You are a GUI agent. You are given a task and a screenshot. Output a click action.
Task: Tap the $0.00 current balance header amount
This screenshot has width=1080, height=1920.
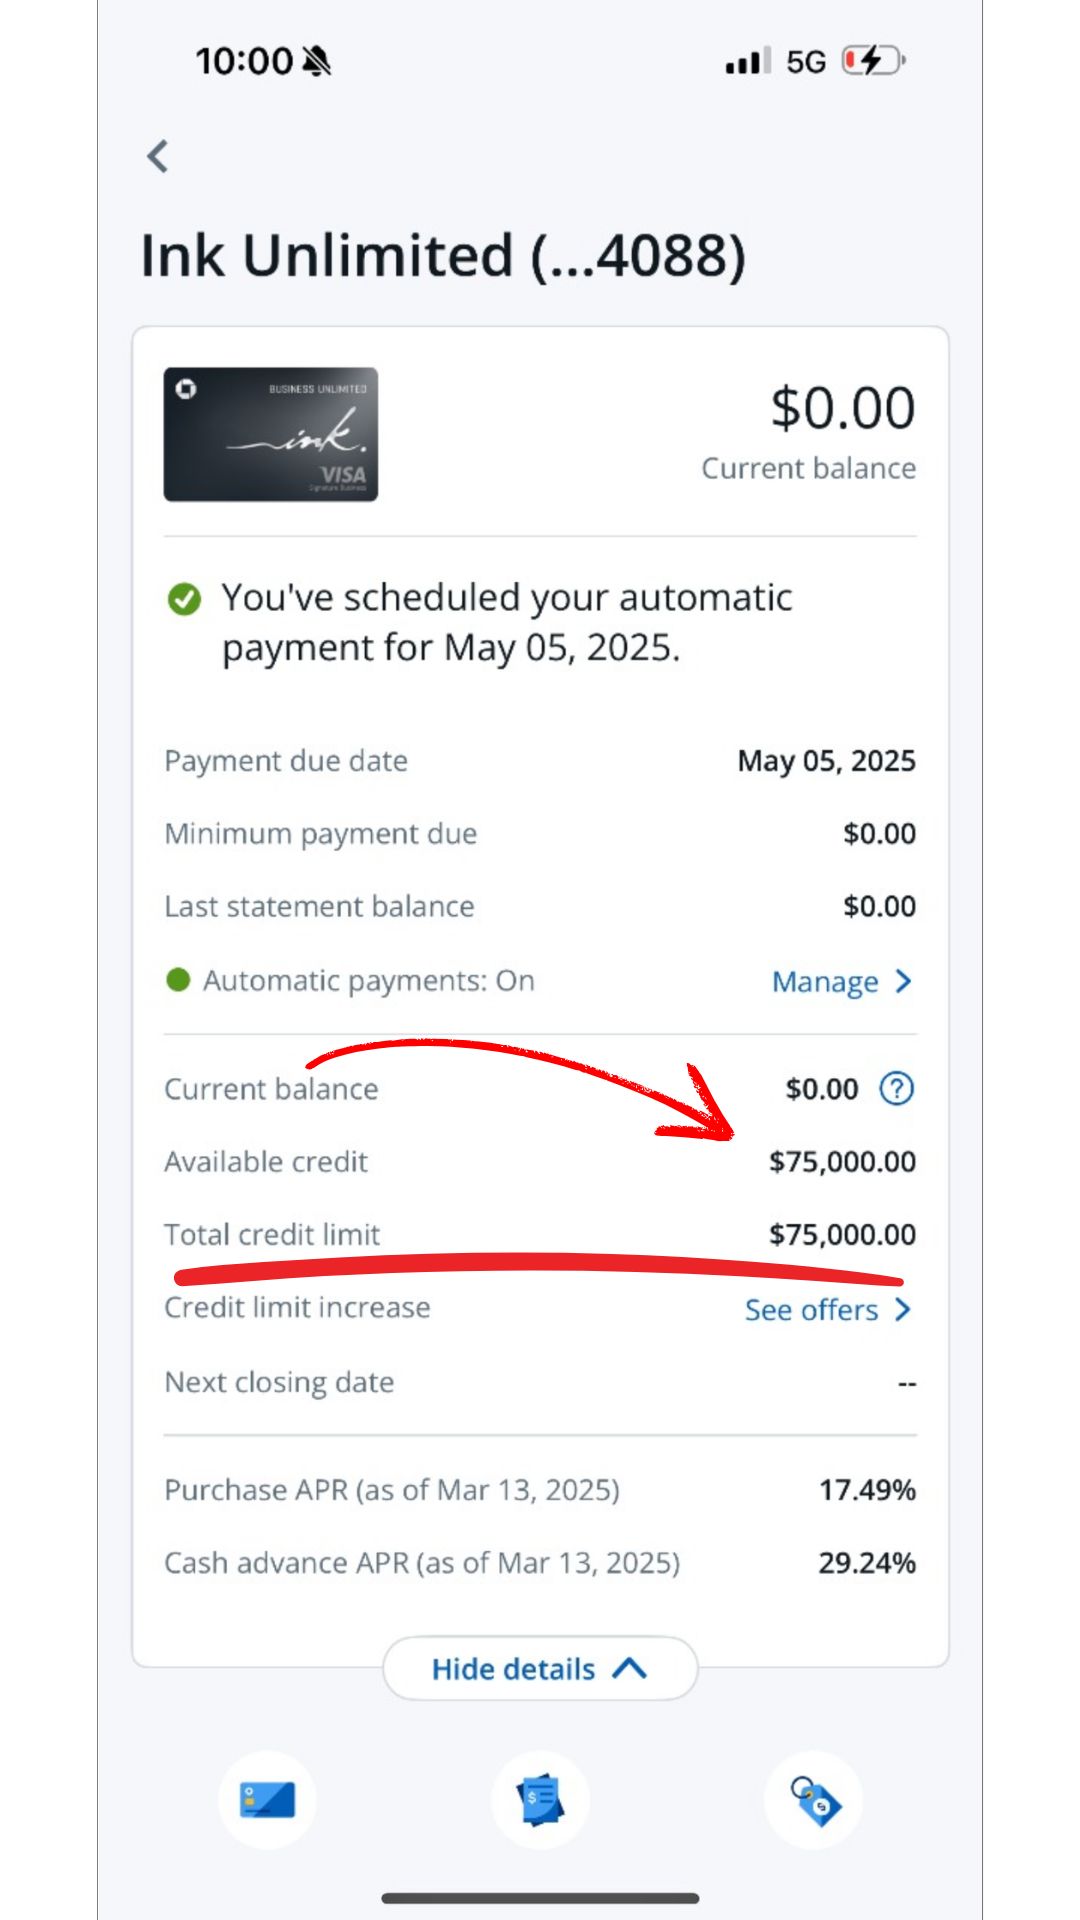coord(843,408)
